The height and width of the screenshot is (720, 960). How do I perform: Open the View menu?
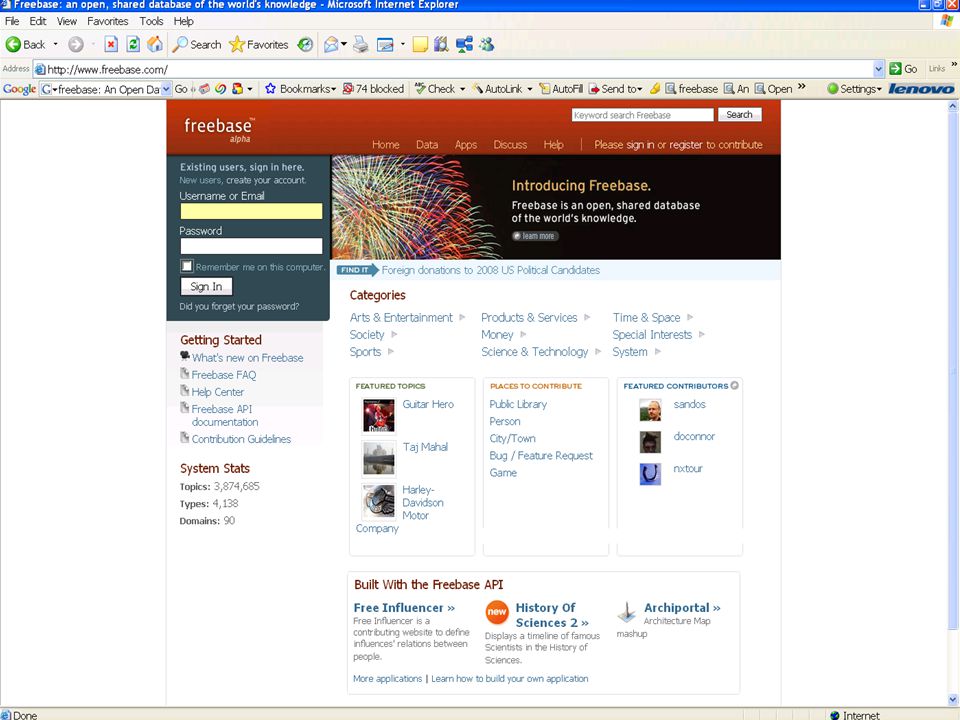point(67,21)
